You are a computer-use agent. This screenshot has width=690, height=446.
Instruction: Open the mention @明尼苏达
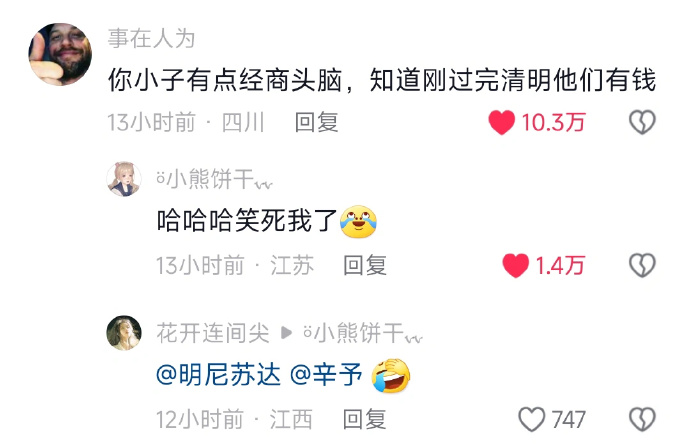[218, 375]
